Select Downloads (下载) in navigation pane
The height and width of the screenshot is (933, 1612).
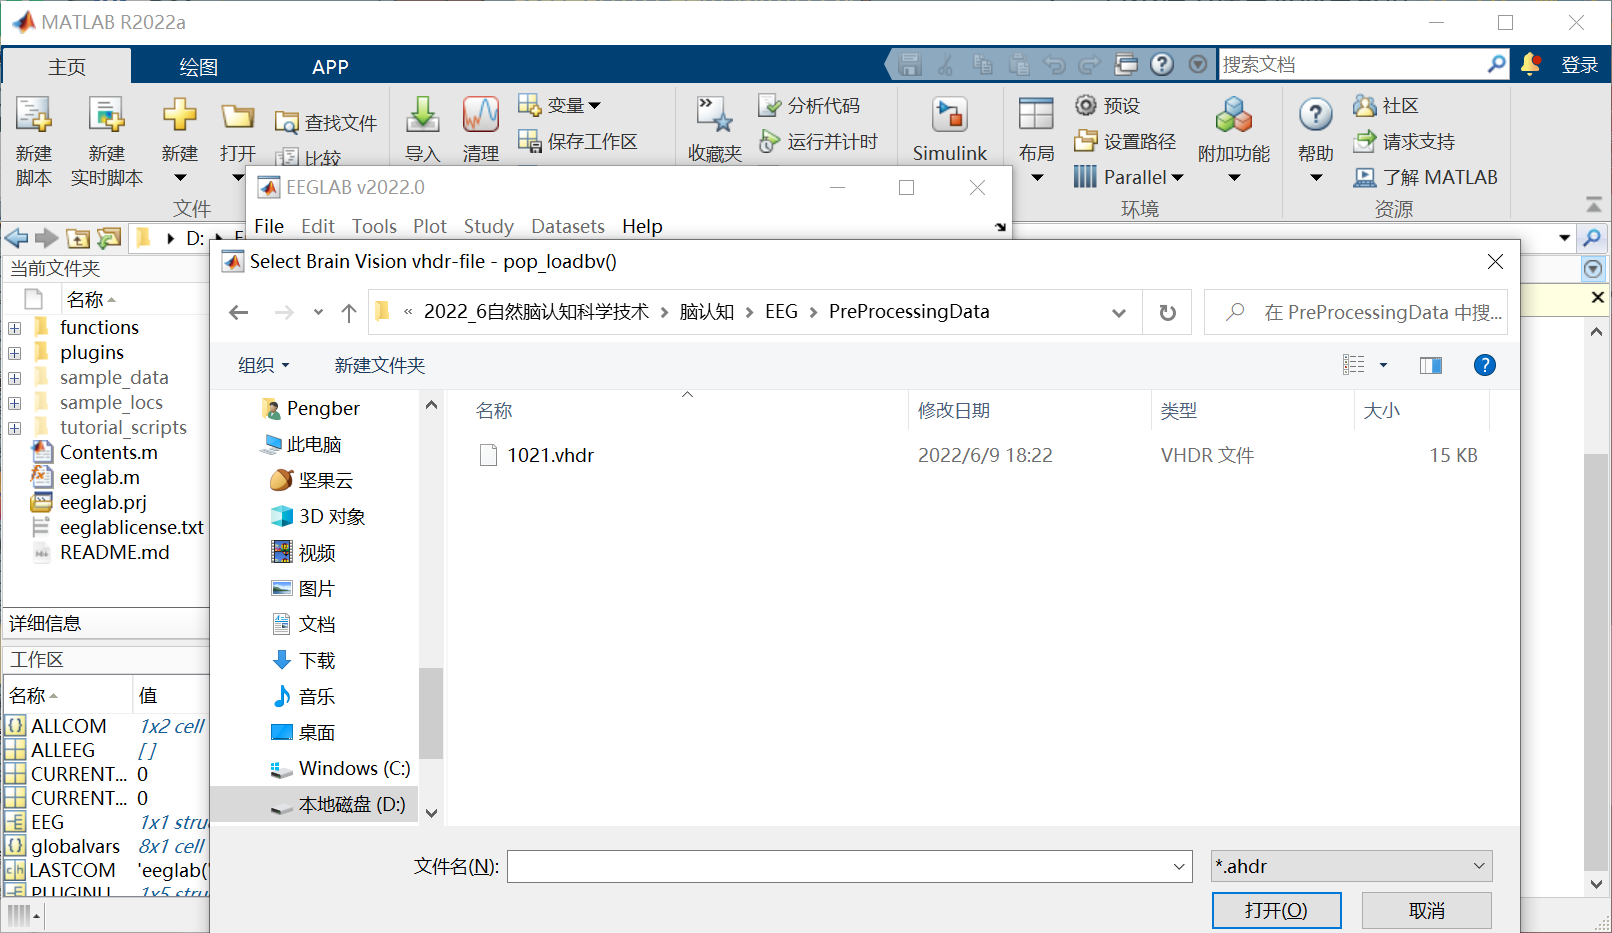click(317, 660)
